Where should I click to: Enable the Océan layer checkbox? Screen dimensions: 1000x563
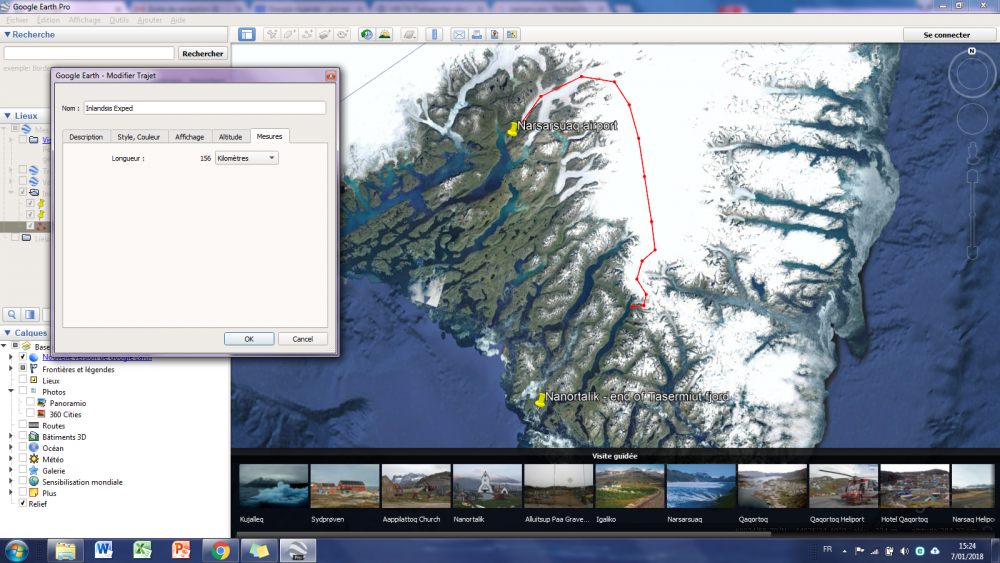point(23,448)
